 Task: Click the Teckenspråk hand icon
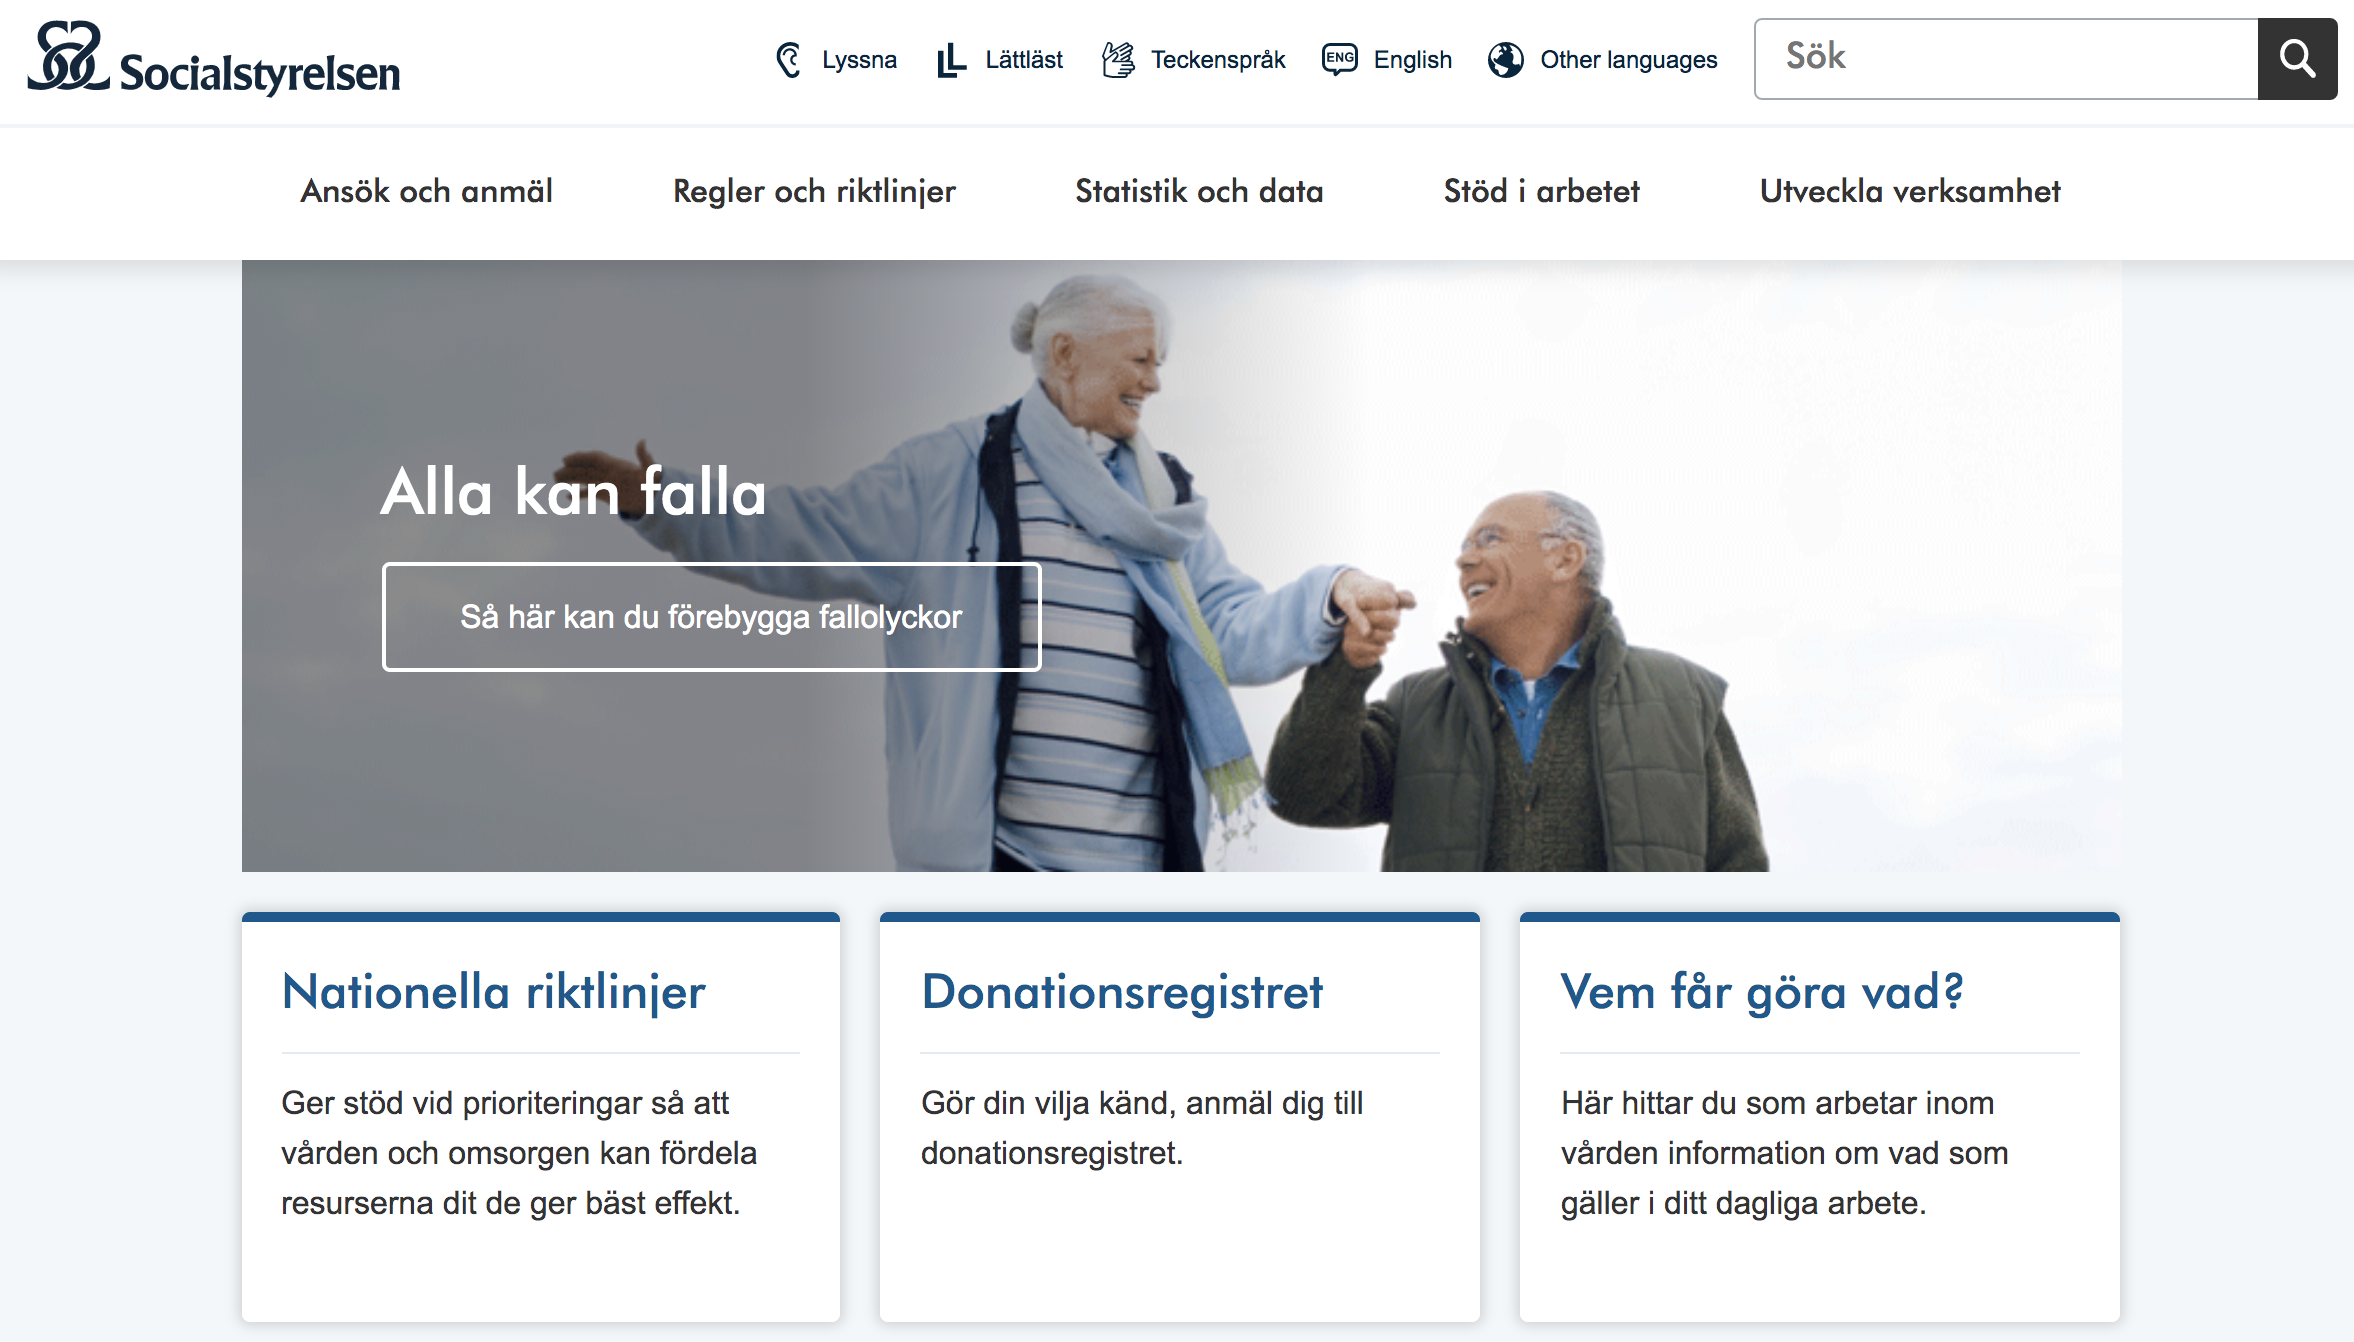1118,60
